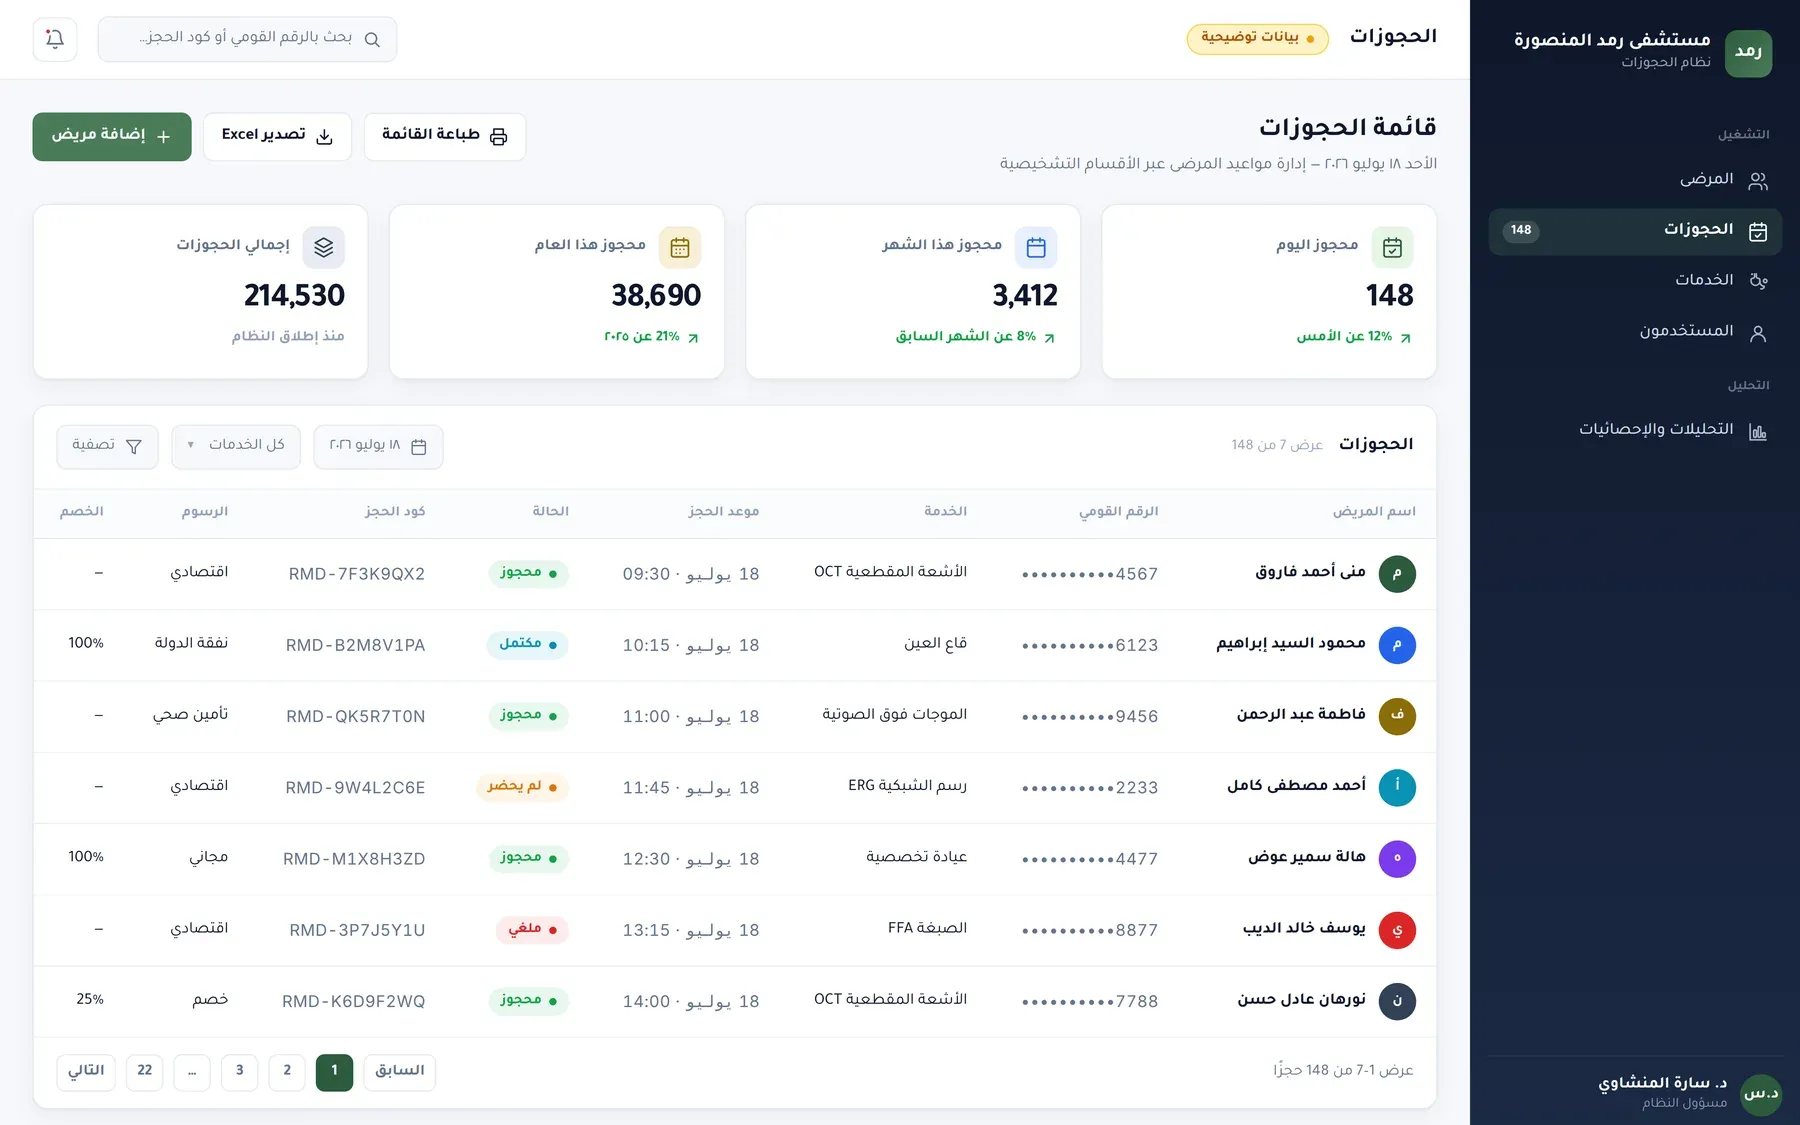Click the notifications bell icon
Screen dimensions: 1800x1125
click(x=55, y=39)
